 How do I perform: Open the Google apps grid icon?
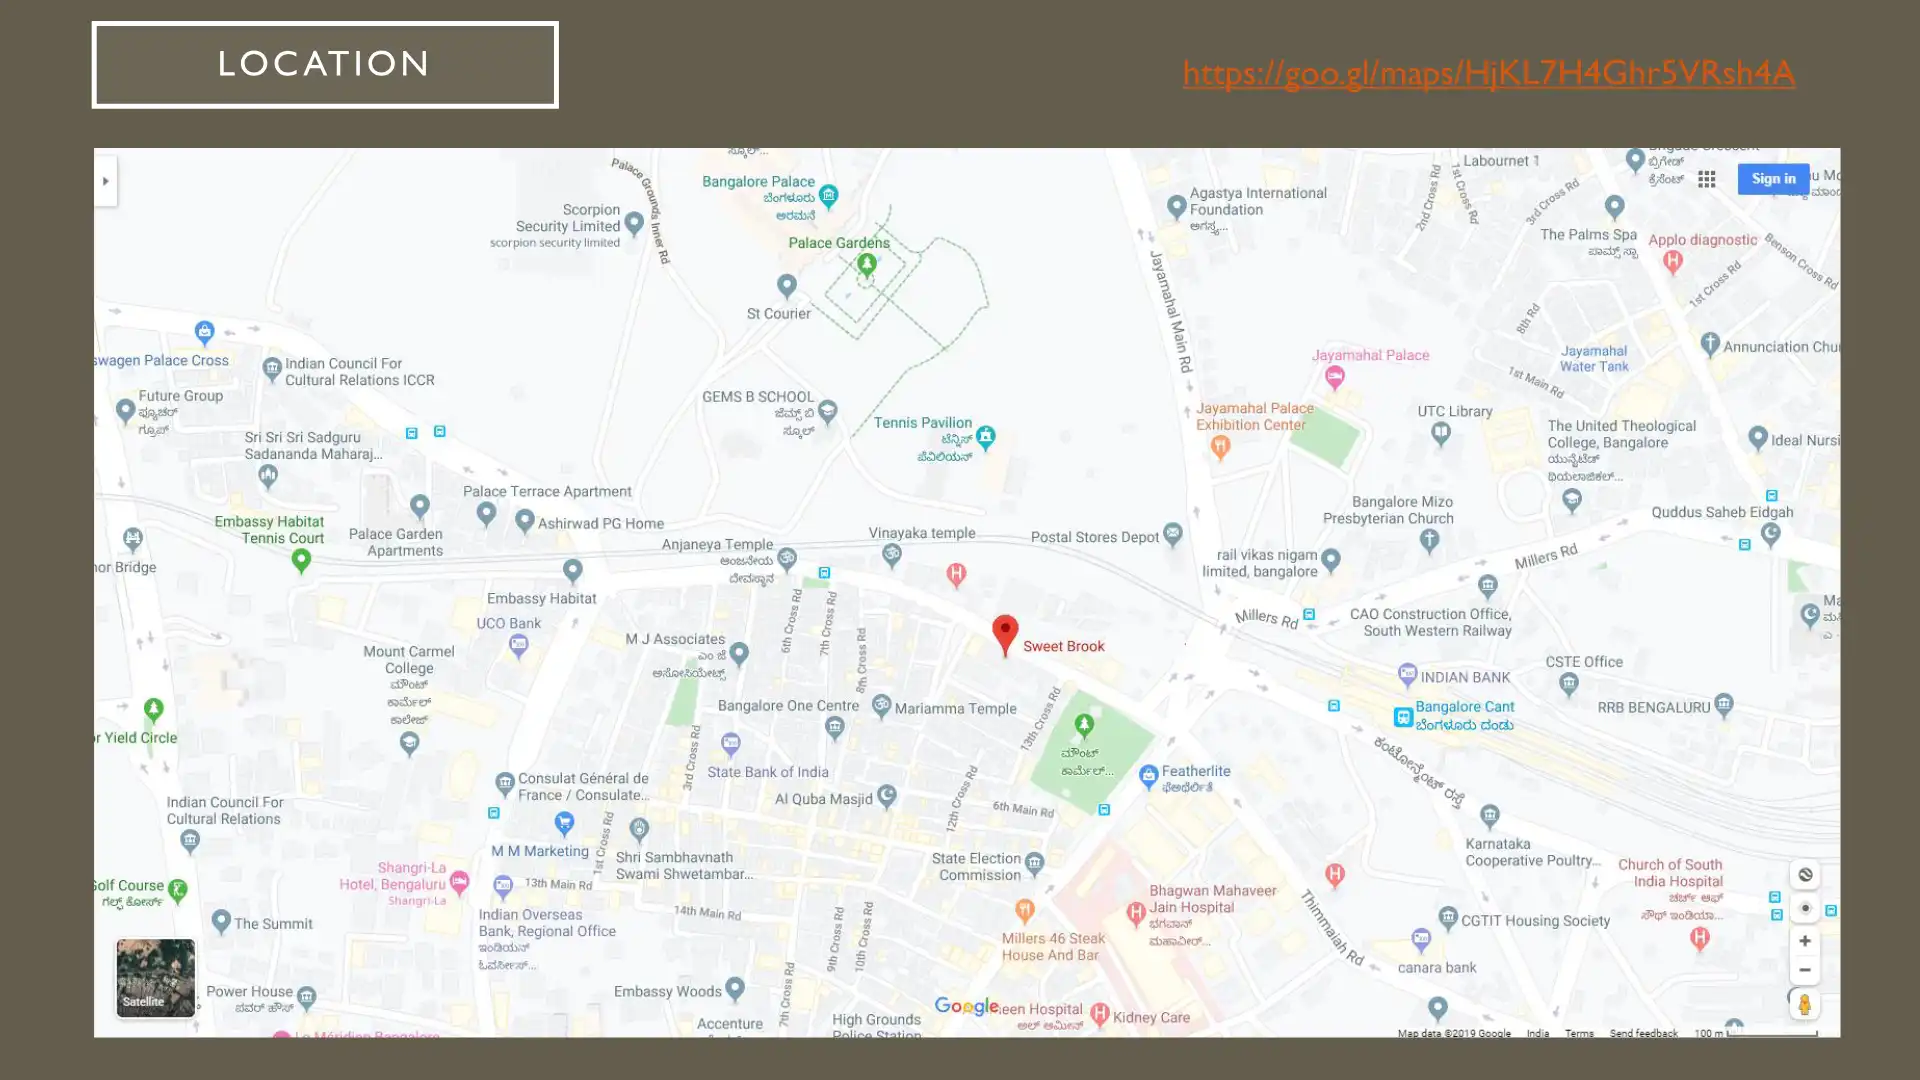1706,180
